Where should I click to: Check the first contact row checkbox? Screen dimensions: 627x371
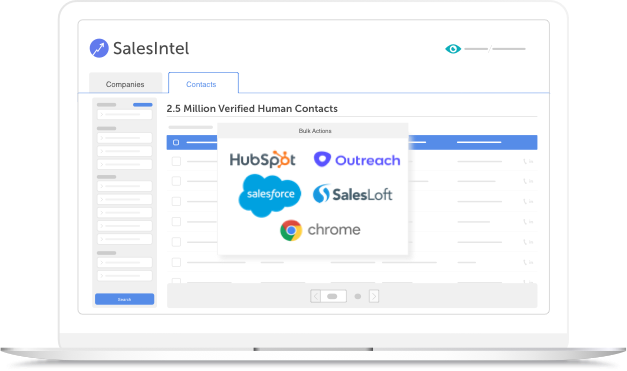(176, 162)
